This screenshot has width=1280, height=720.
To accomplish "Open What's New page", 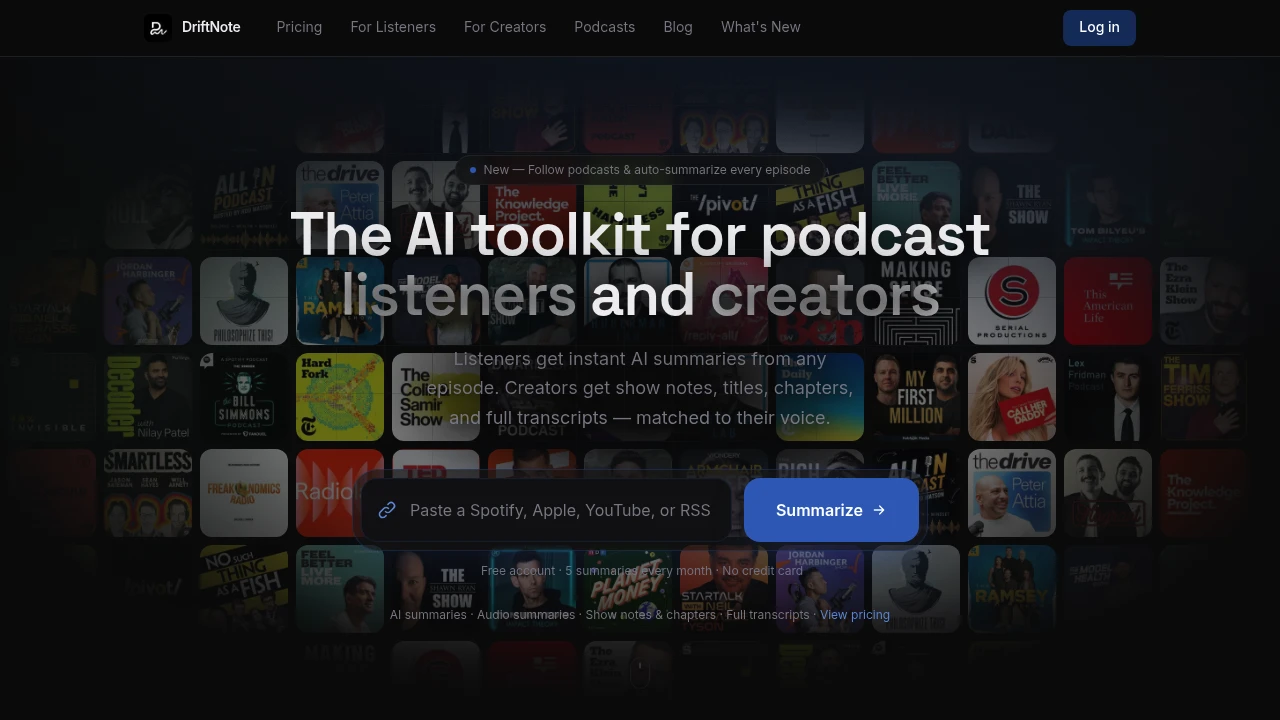I will (761, 27).
